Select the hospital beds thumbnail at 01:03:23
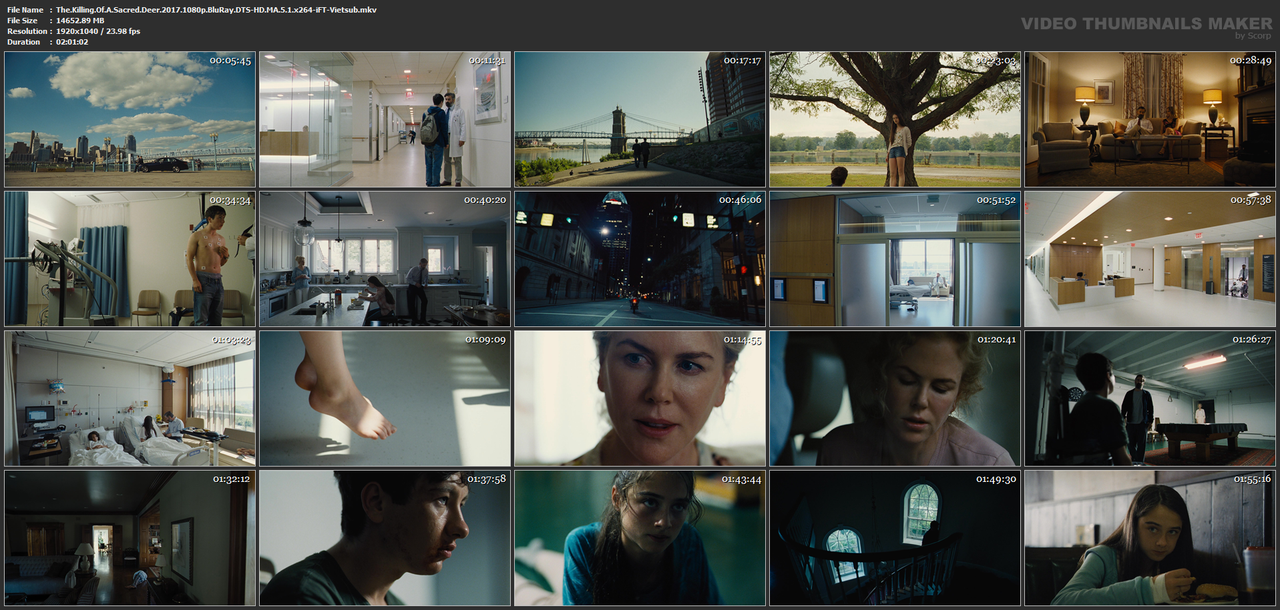The height and width of the screenshot is (610, 1280). 130,399
